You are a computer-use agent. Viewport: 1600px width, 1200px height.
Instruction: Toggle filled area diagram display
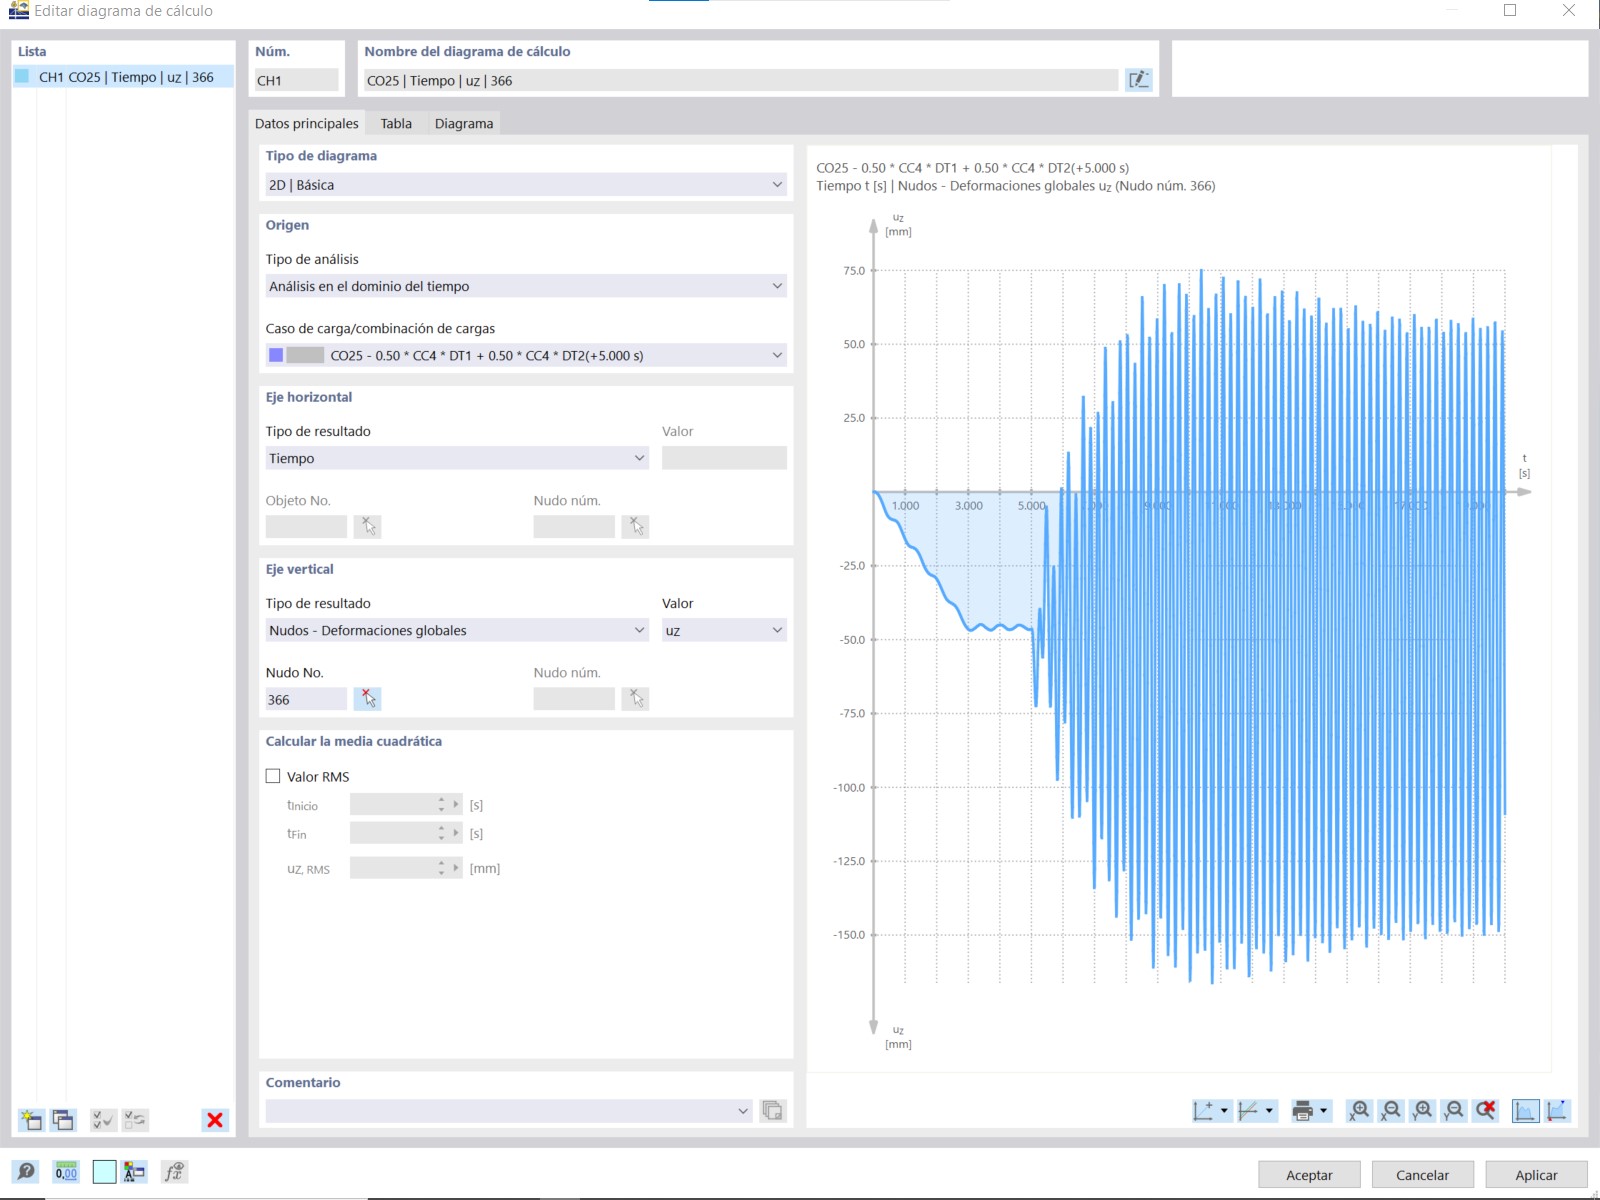click(x=1525, y=1111)
